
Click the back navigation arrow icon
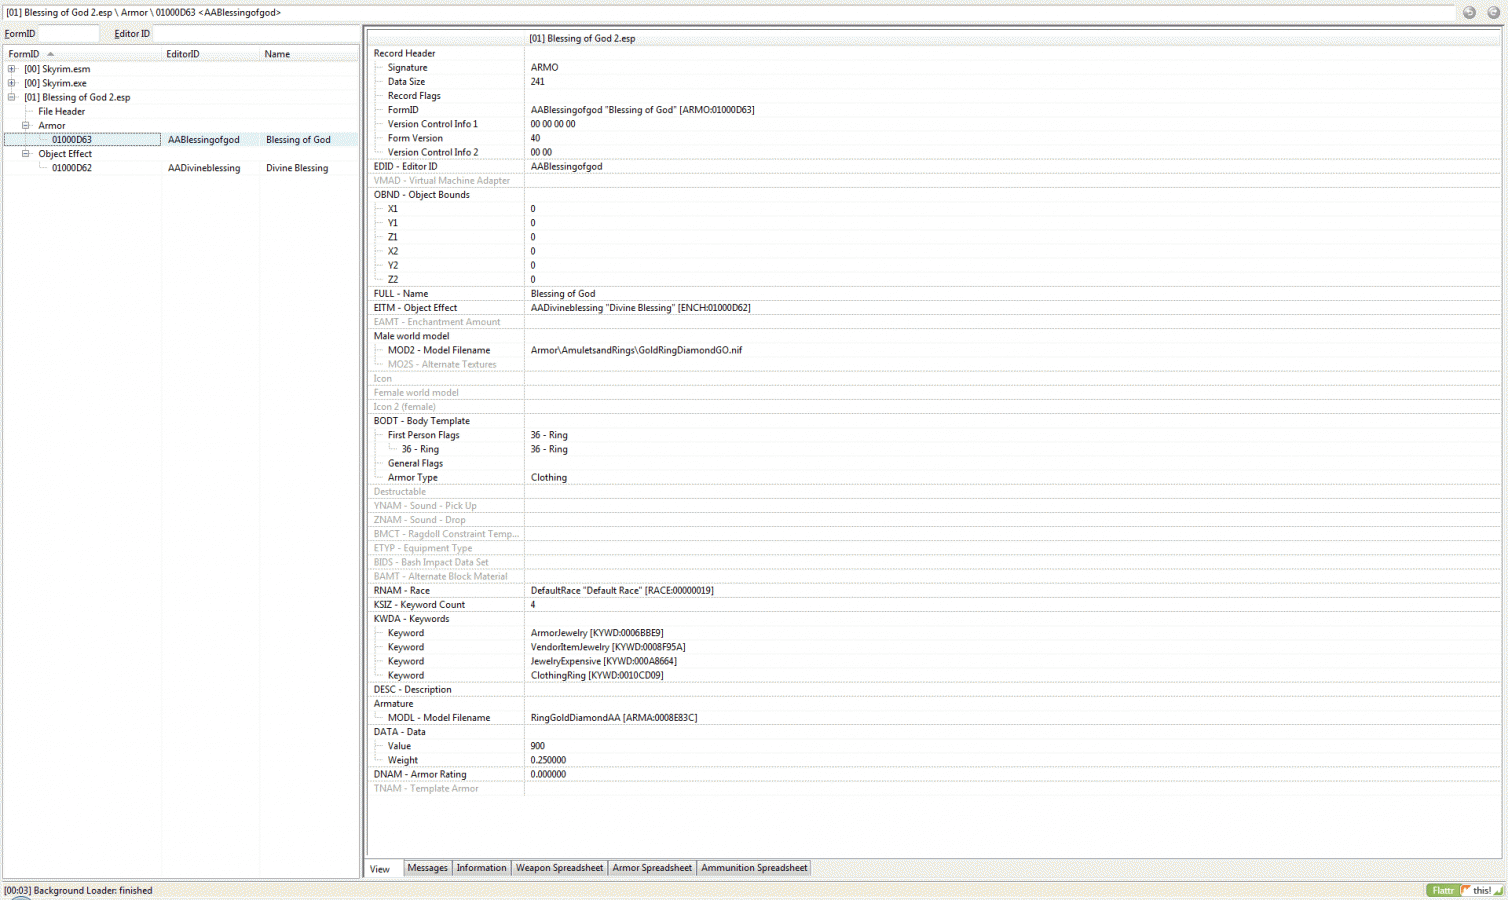point(1469,13)
